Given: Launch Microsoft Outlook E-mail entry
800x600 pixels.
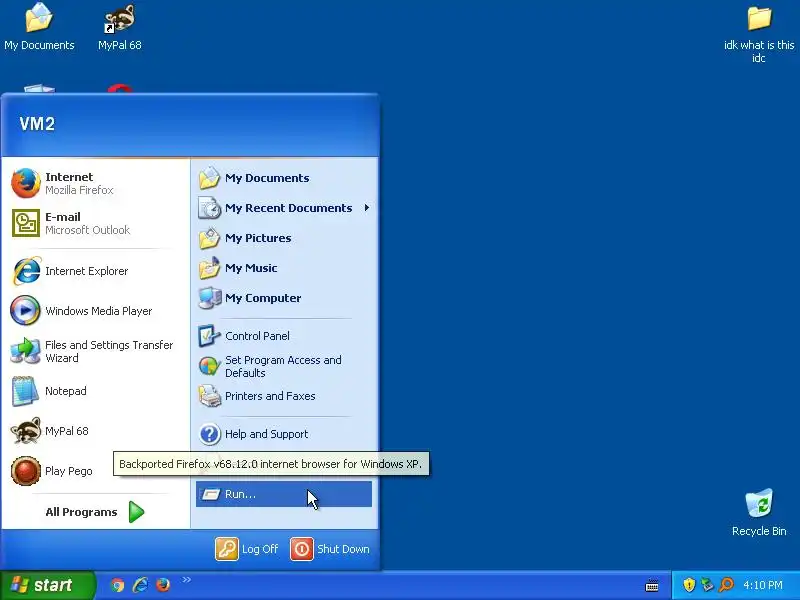Looking at the screenshot, I should pyautogui.click(x=95, y=223).
